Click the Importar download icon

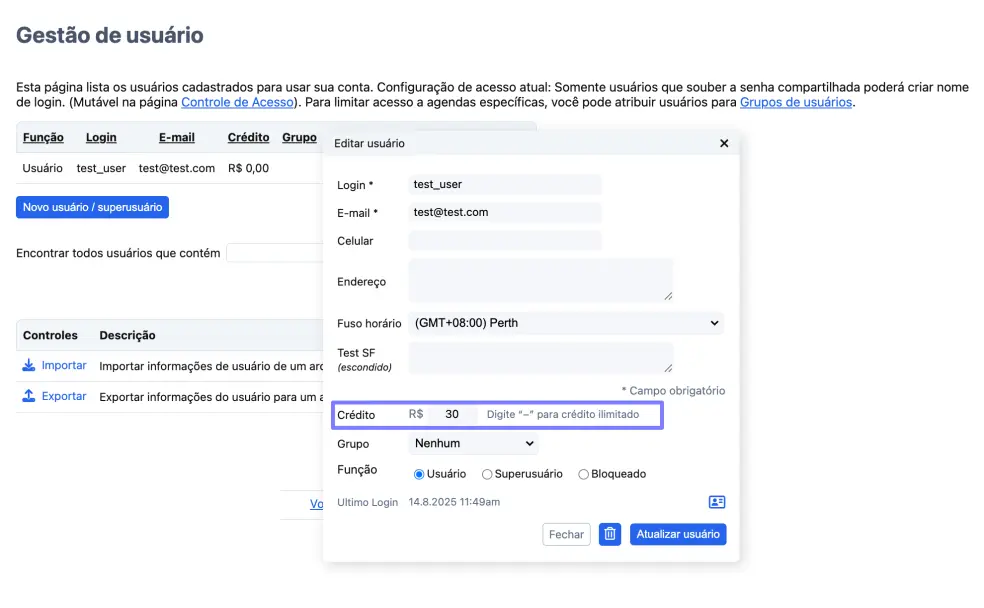[29, 365]
